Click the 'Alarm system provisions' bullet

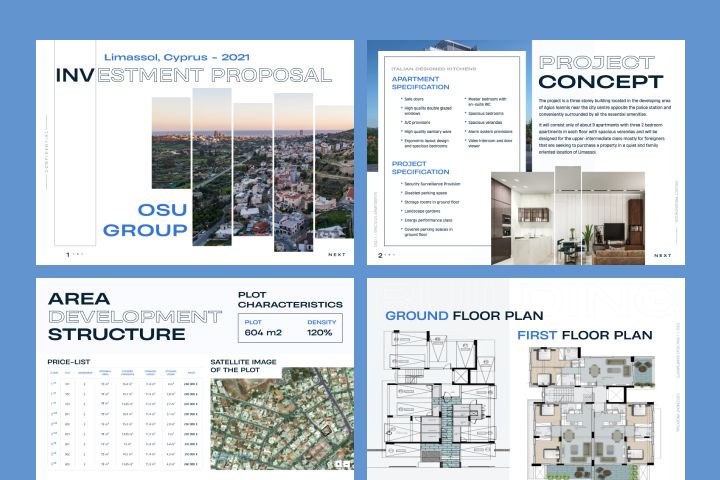pyautogui.click(x=490, y=132)
